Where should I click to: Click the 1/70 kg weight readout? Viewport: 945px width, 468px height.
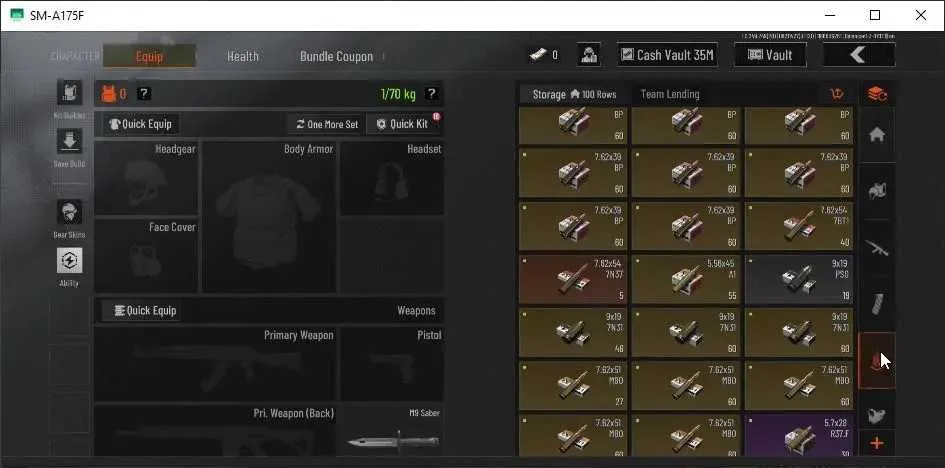coord(398,94)
